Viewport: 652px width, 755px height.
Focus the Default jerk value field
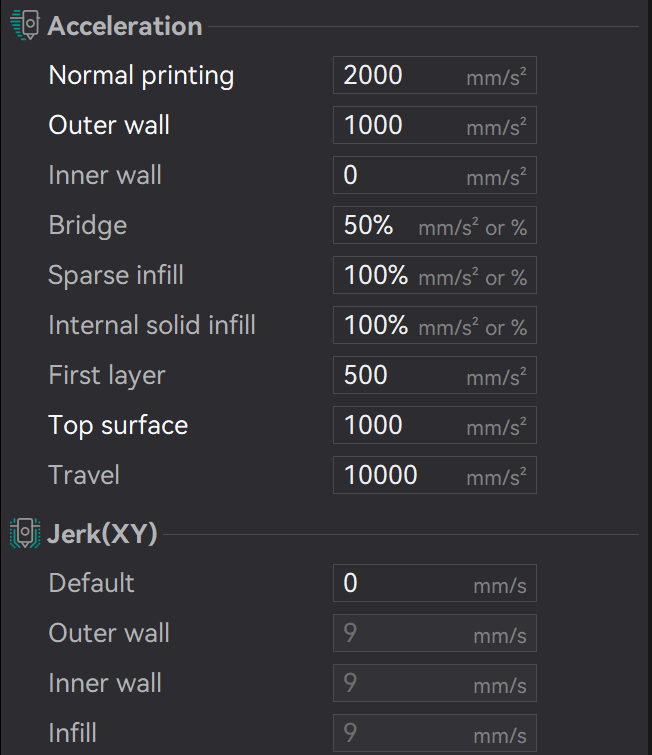[x=400, y=583]
